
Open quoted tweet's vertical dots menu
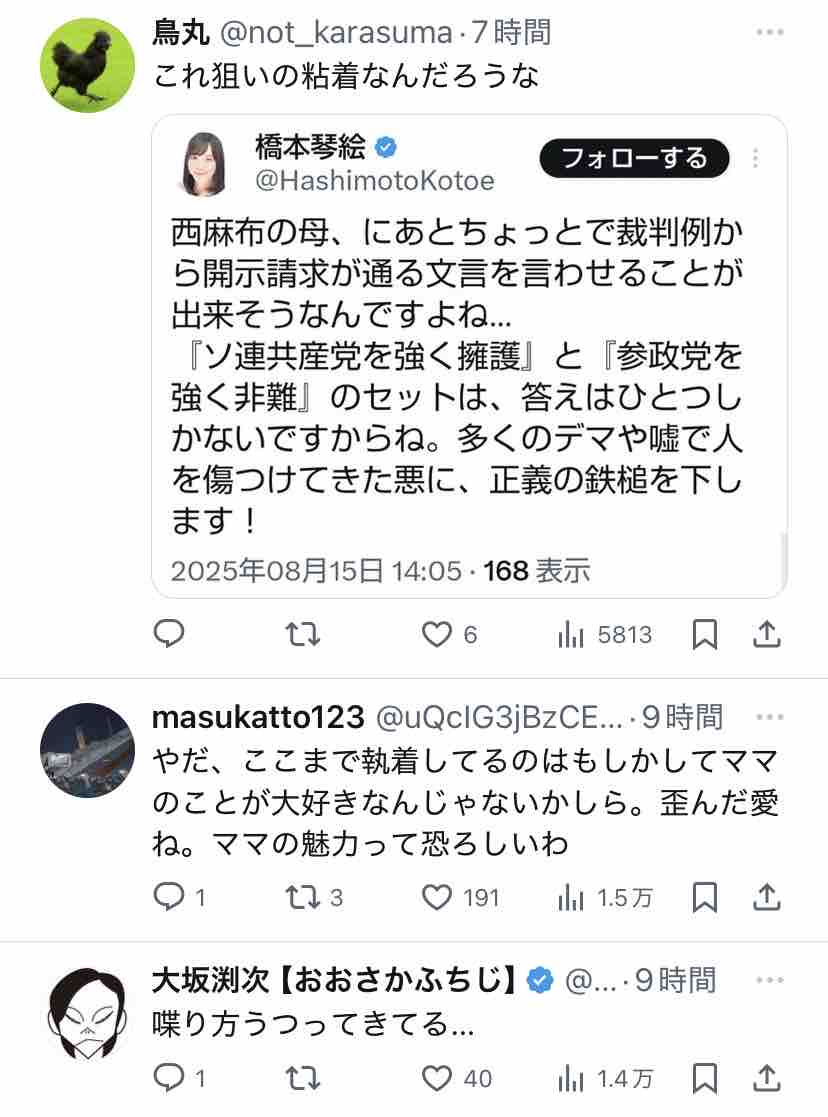click(x=756, y=158)
